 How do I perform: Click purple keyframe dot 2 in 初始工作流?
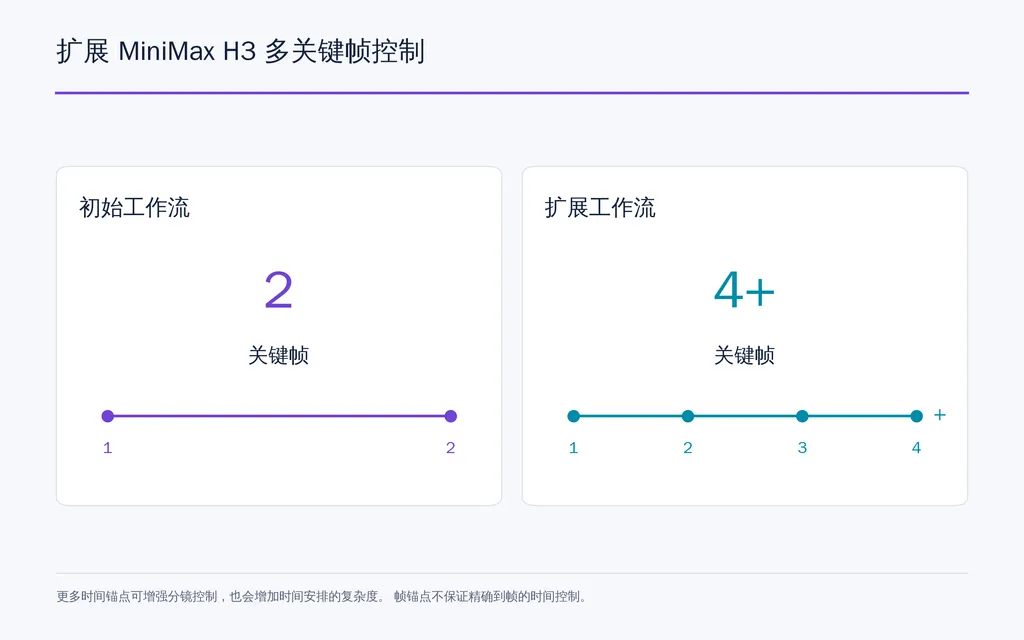coord(451,416)
